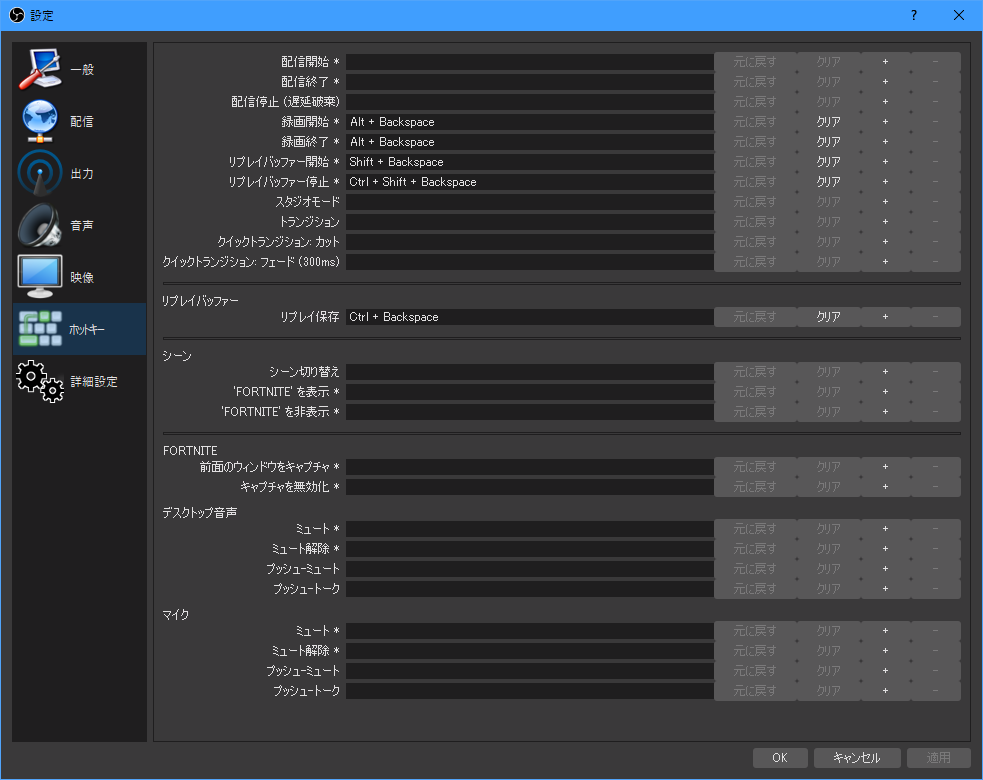Add another hotkey with + for トランジション
Viewport: 983px width, 780px height.
tap(885, 222)
